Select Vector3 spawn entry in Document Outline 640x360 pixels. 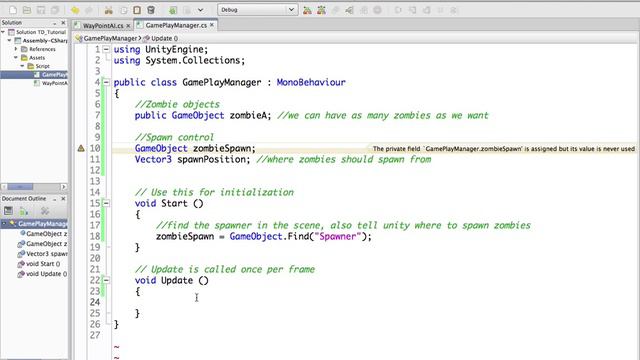pos(42,253)
